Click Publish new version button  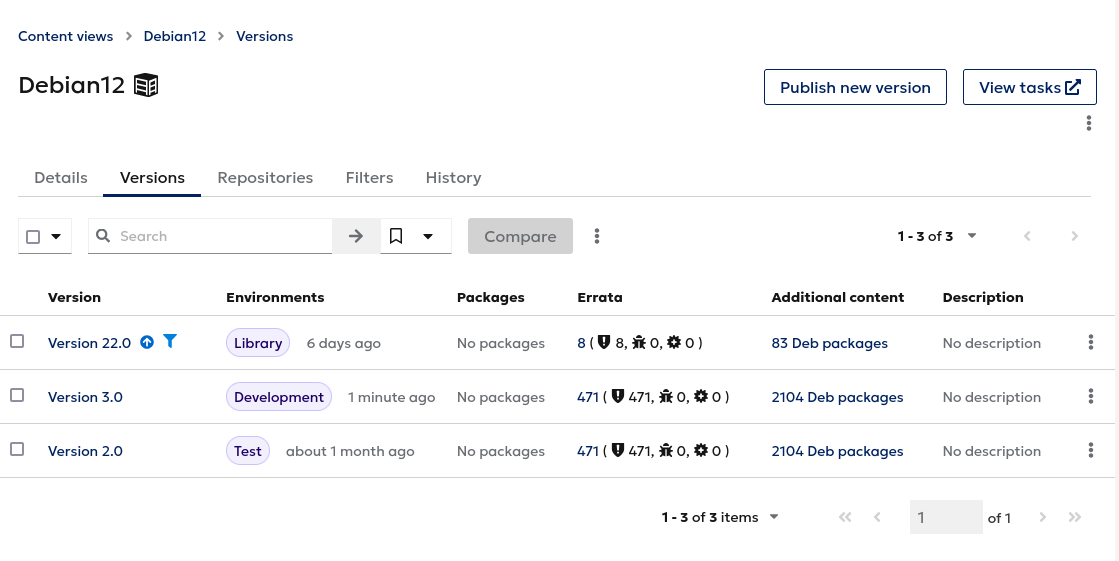click(x=855, y=87)
